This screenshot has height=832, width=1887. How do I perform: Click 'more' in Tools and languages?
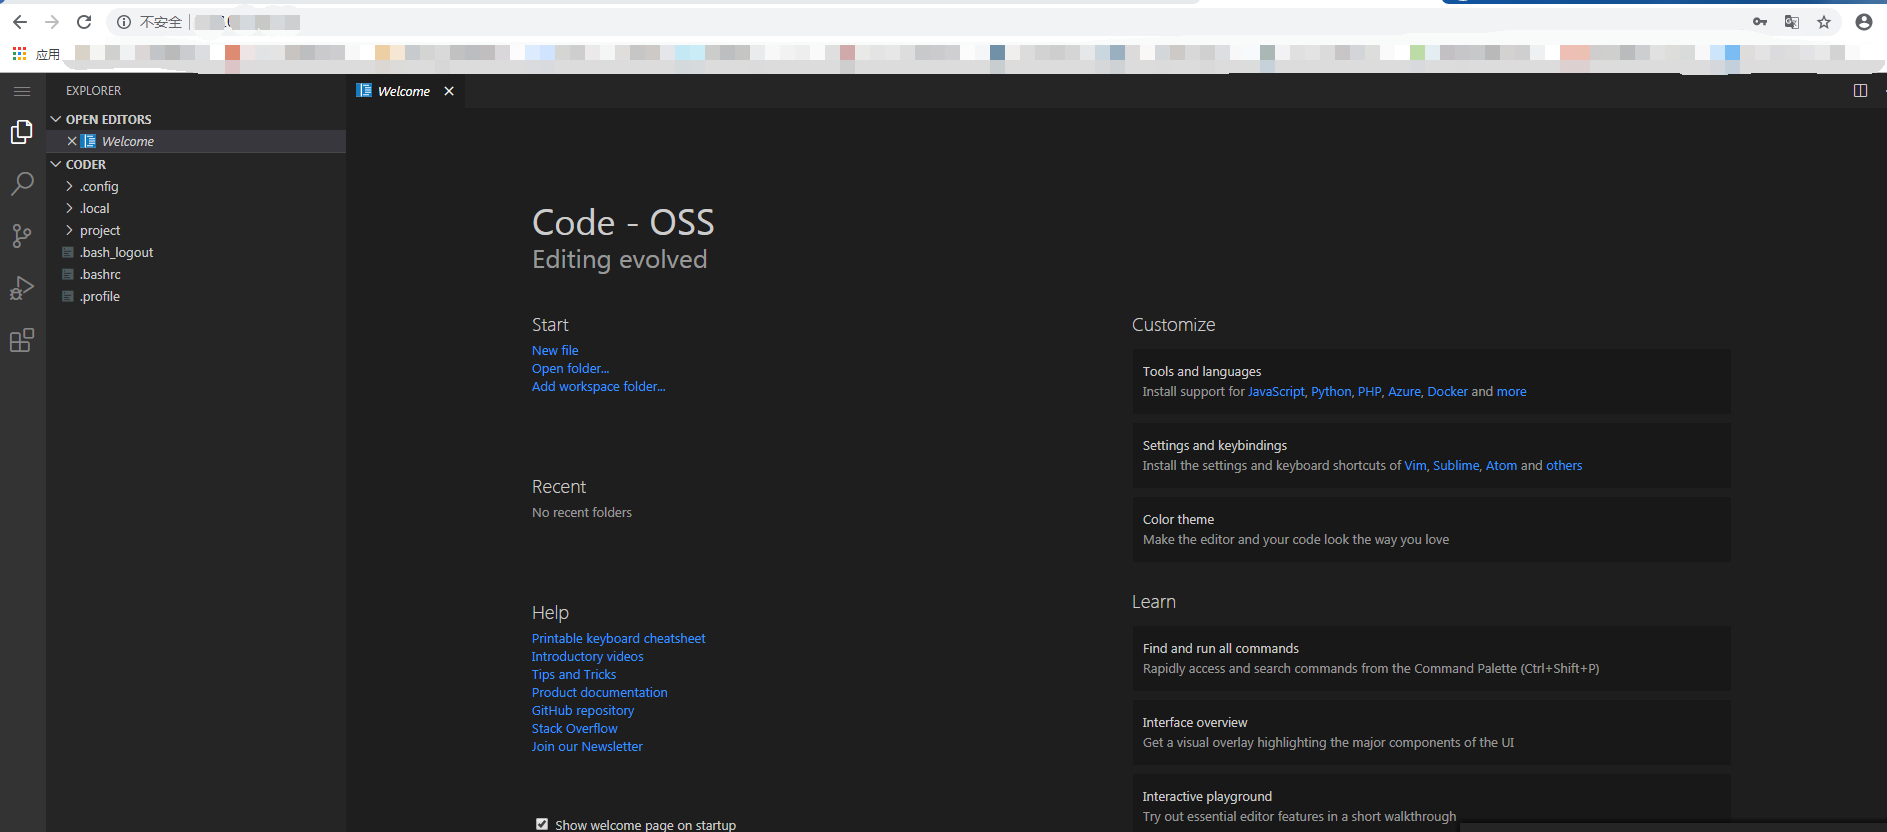click(x=1511, y=392)
